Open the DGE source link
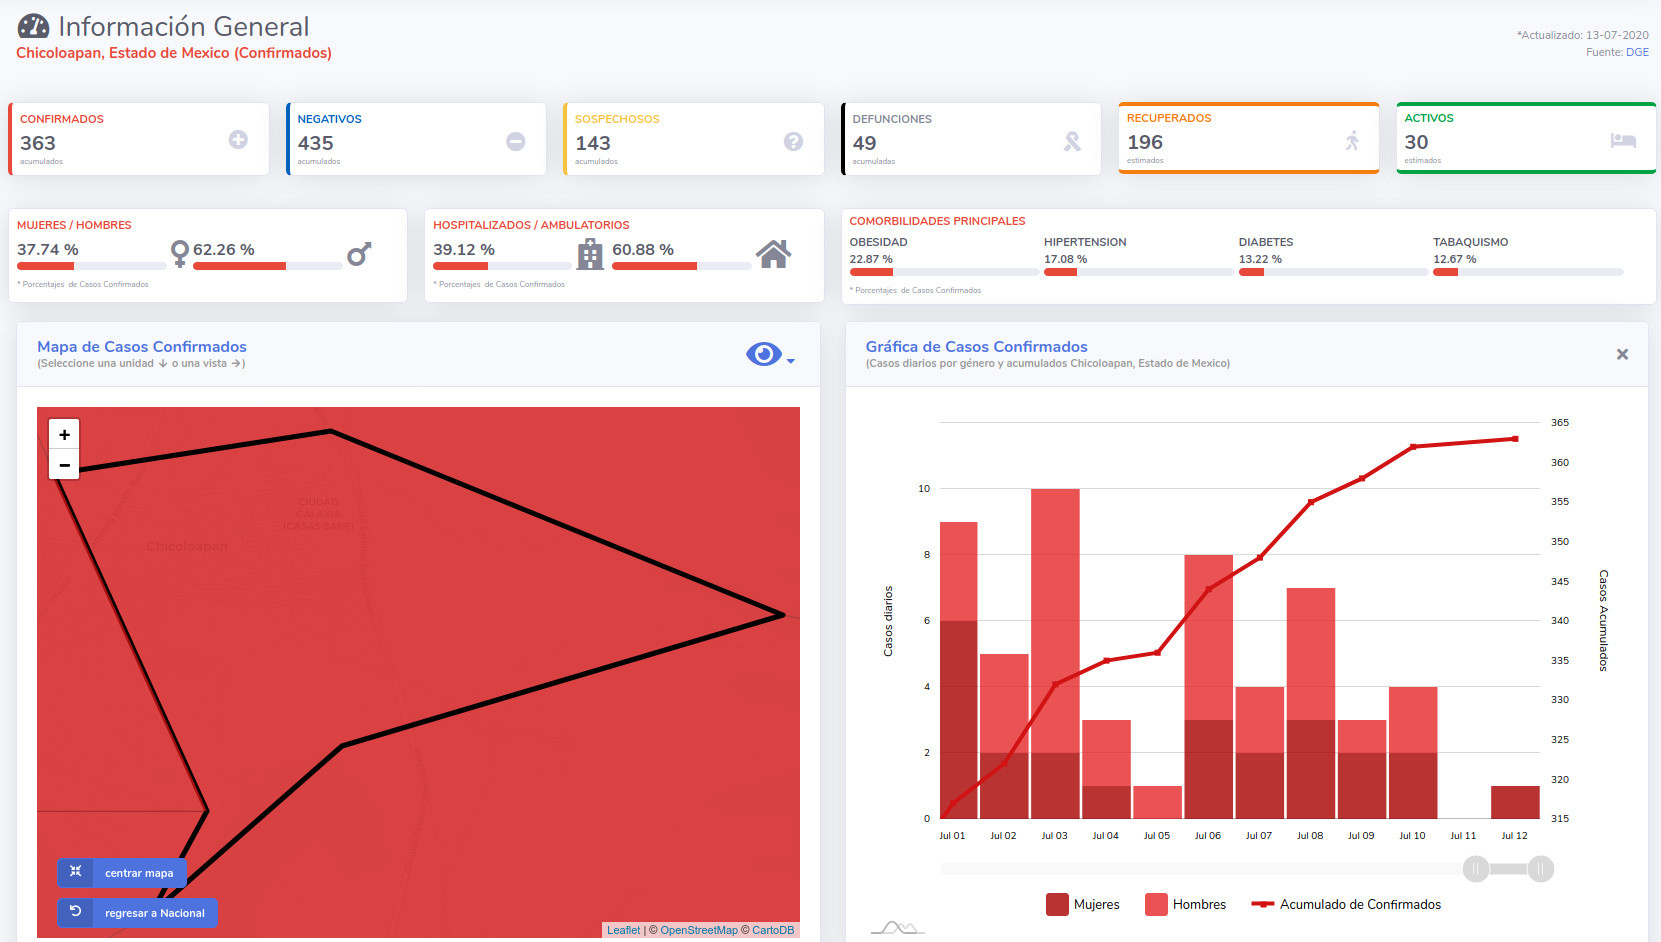Viewport: 1661px width, 942px height. pyautogui.click(x=1637, y=52)
